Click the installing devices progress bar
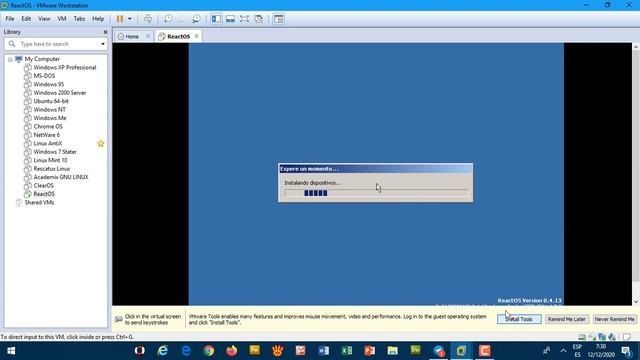The image size is (640, 360). coord(376,193)
